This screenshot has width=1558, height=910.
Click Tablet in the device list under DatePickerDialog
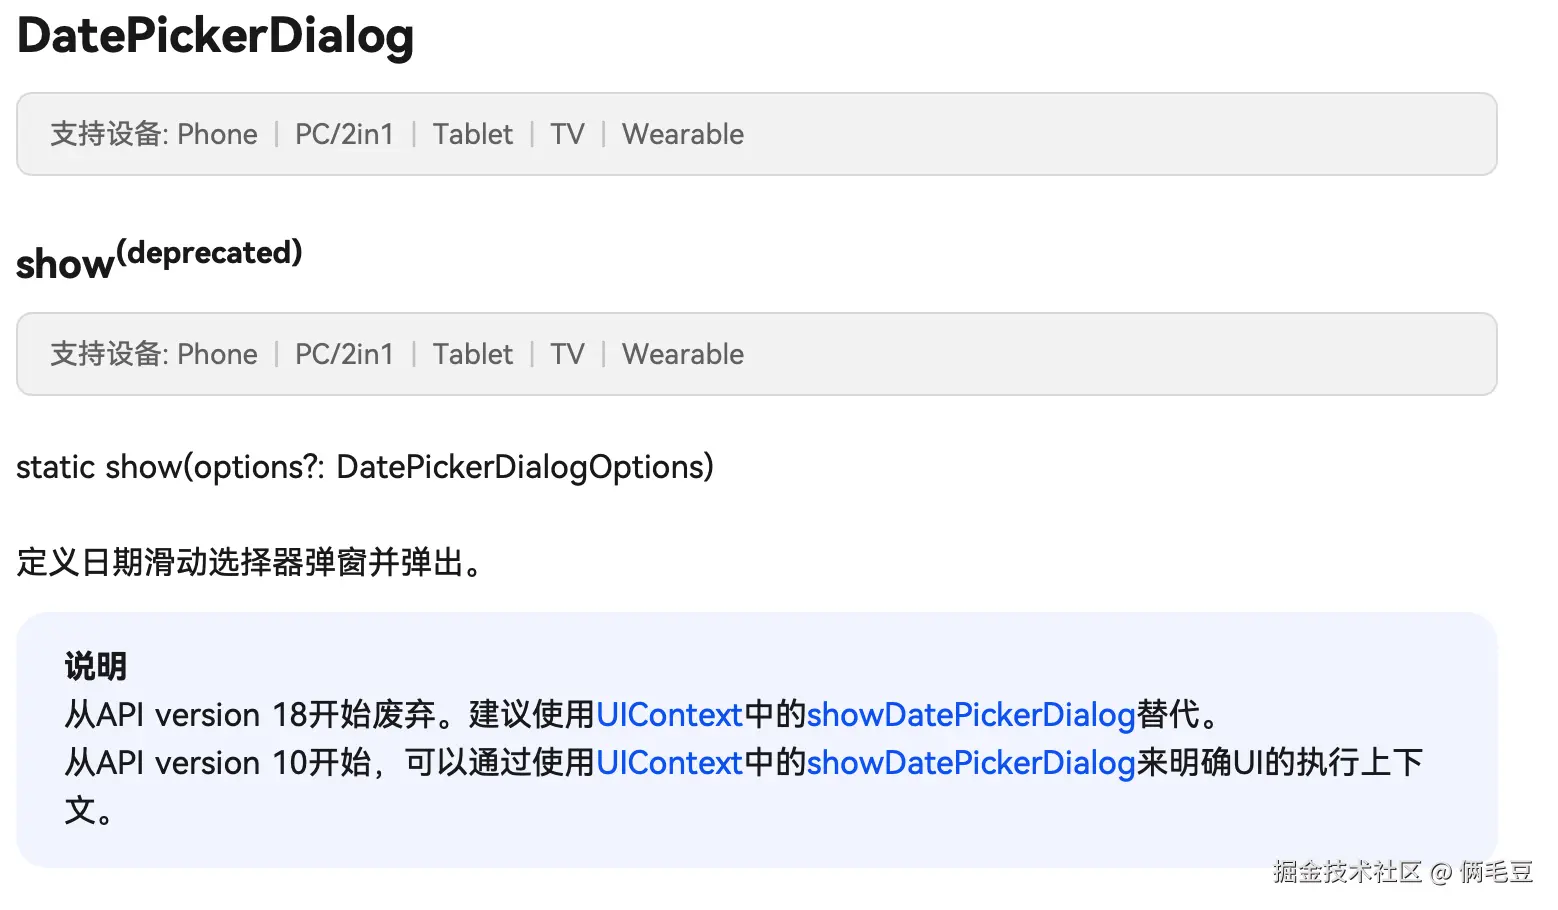[x=472, y=134]
